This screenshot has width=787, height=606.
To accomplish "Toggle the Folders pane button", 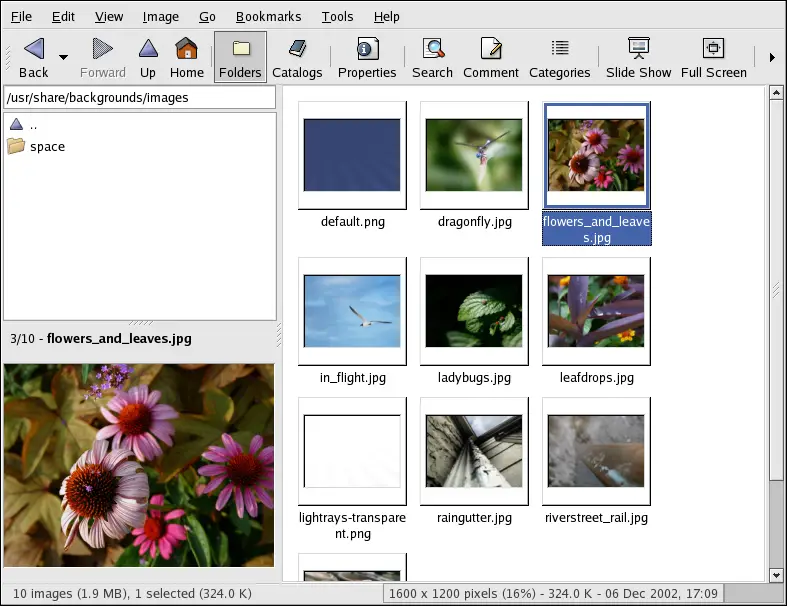I will pyautogui.click(x=240, y=57).
